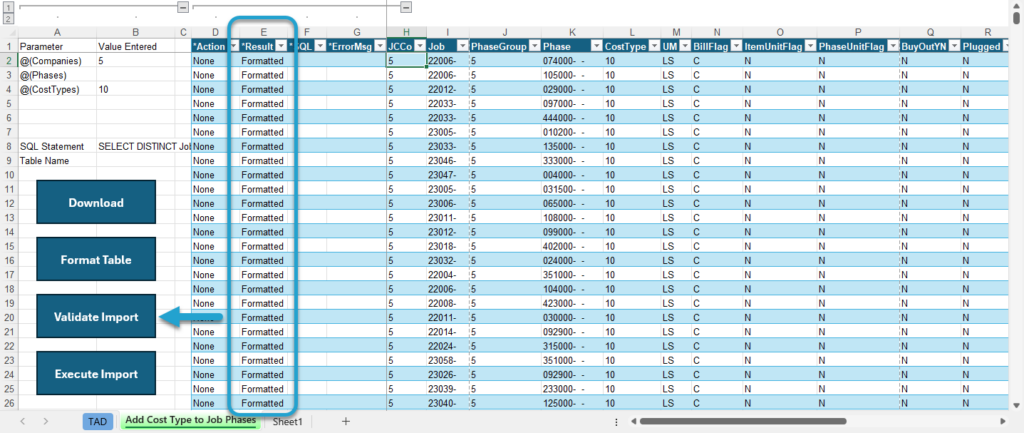Click the Job cell 23058-
Screen dimensions: 1024x433
[447, 360]
